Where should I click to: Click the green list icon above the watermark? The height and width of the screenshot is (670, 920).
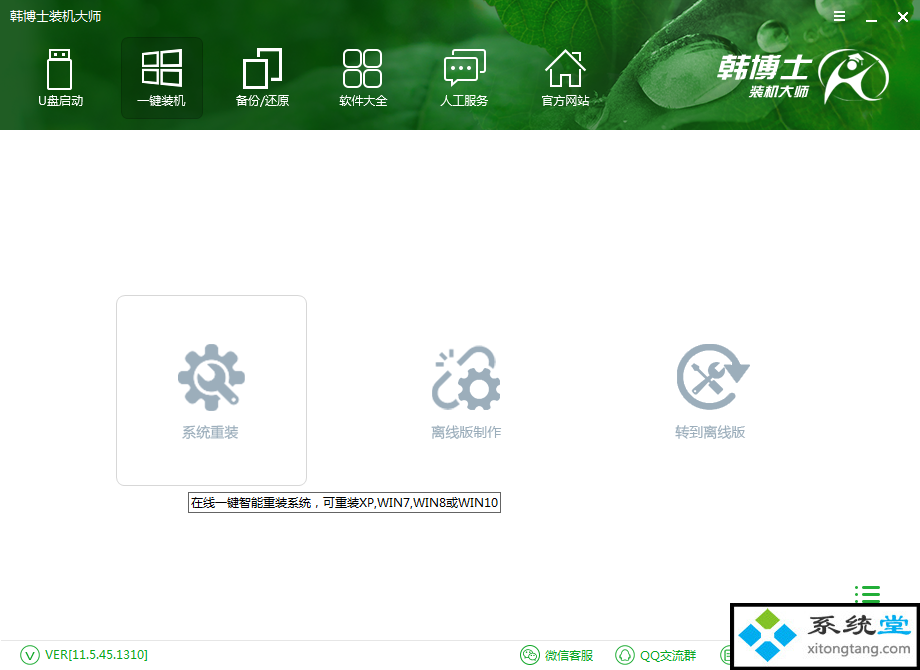[x=867, y=594]
